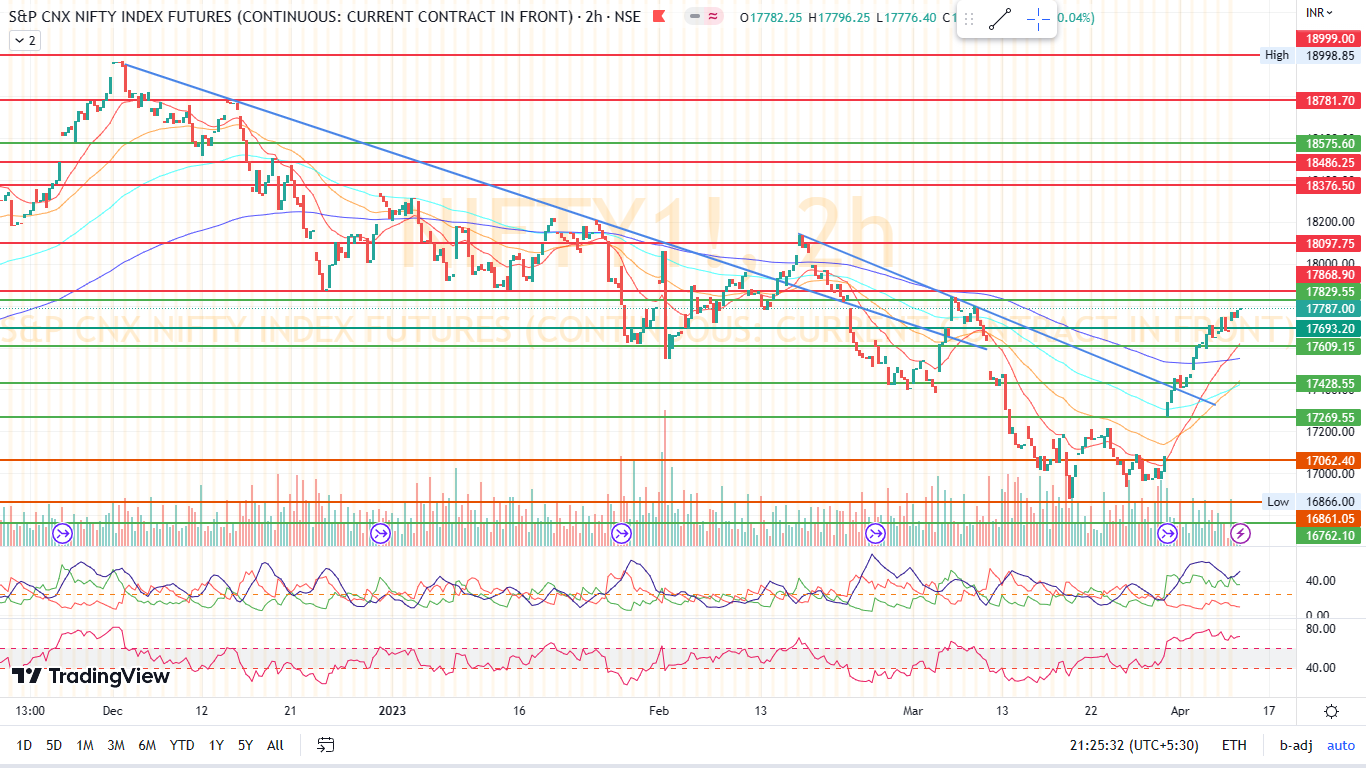Click the High 18998.85 label
The image size is (1366, 768).
[x=1309, y=56]
